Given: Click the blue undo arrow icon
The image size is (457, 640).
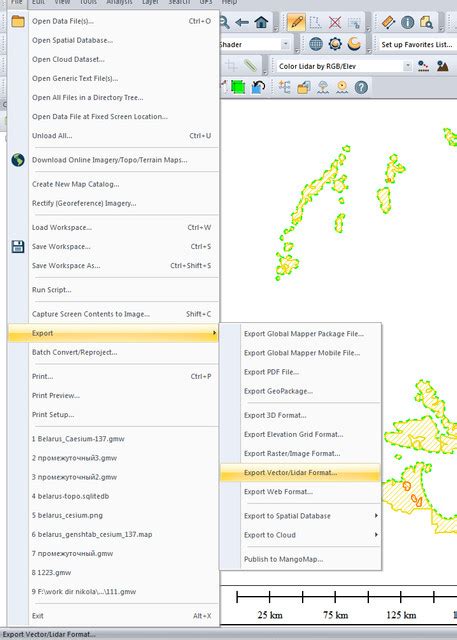Looking at the screenshot, I should [258, 87].
